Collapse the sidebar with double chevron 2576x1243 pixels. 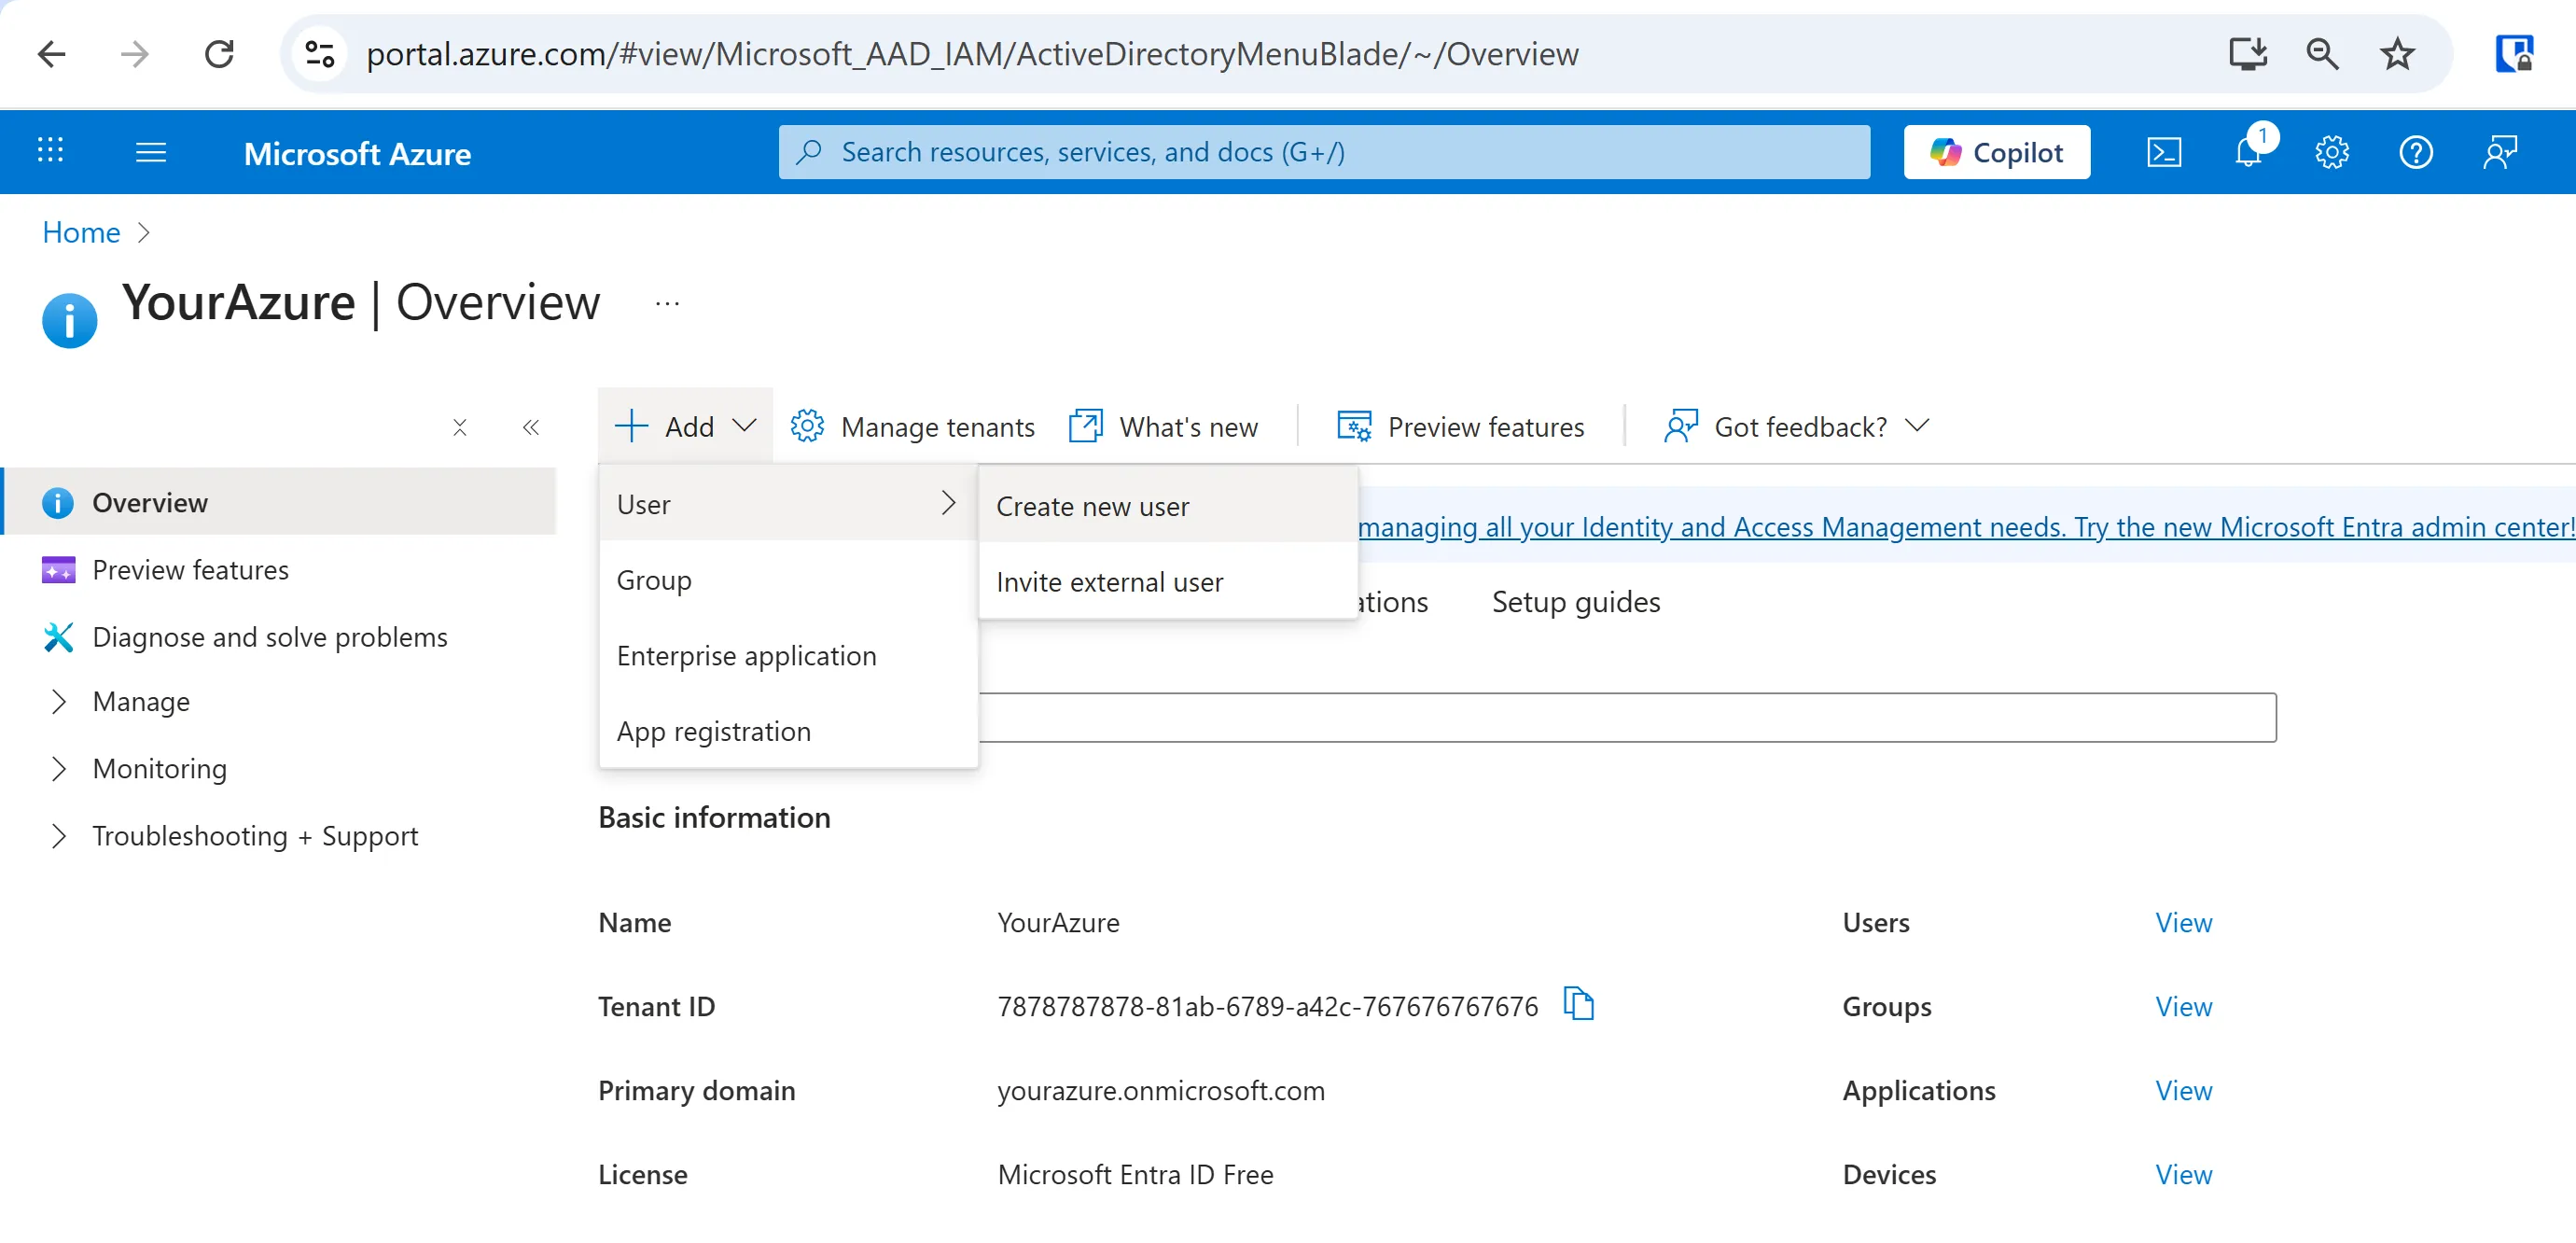531,428
